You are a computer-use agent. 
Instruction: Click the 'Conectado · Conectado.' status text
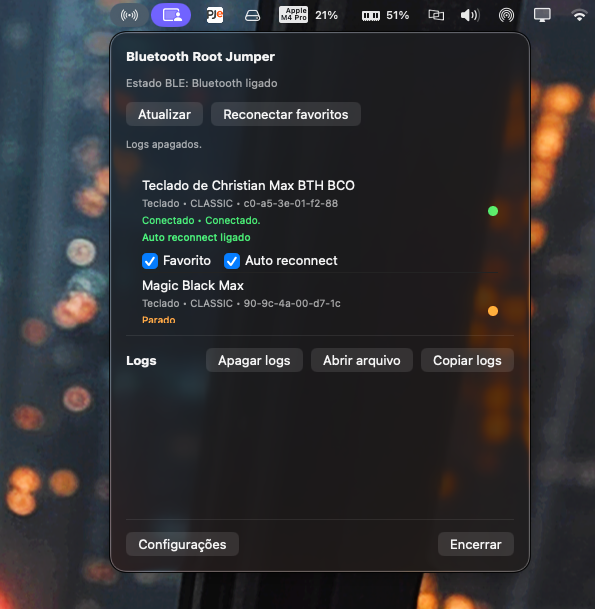[201, 220]
